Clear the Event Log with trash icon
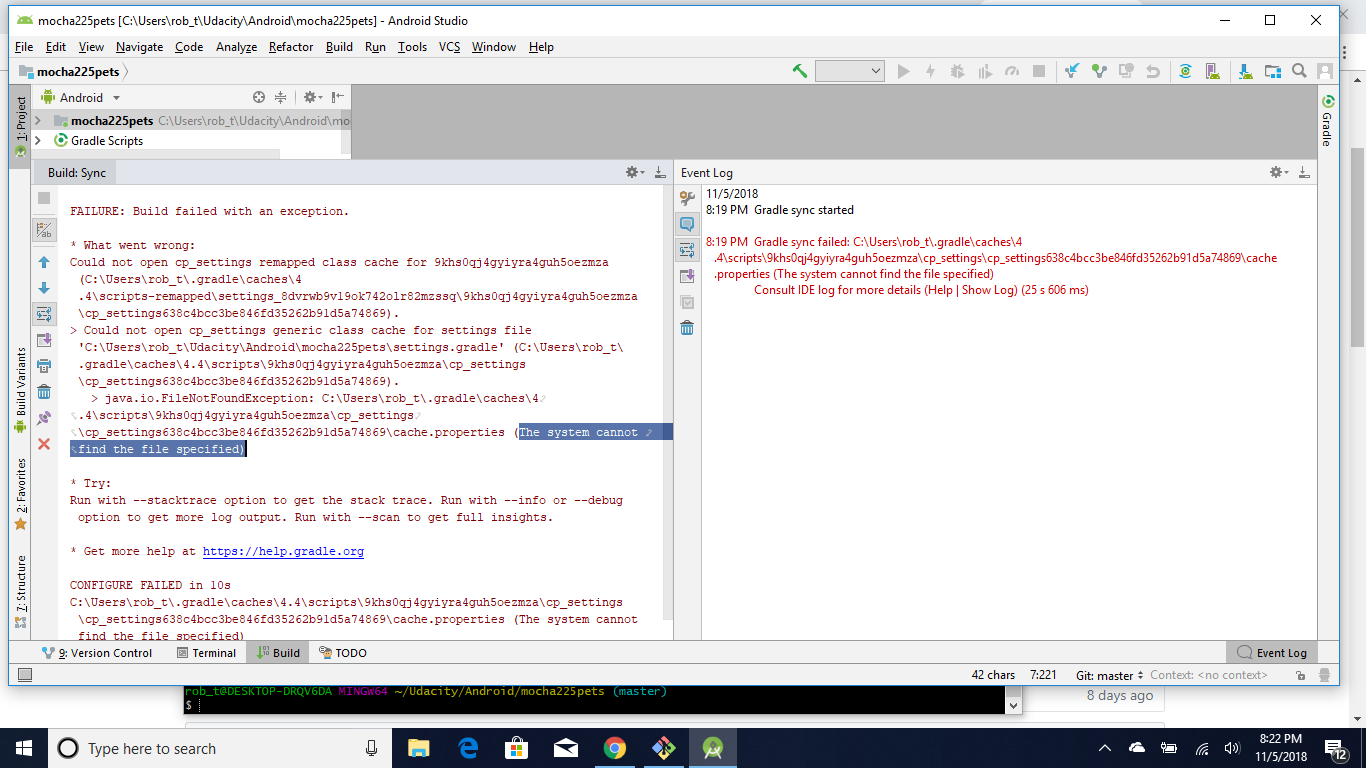1366x768 pixels. pyautogui.click(x=687, y=328)
